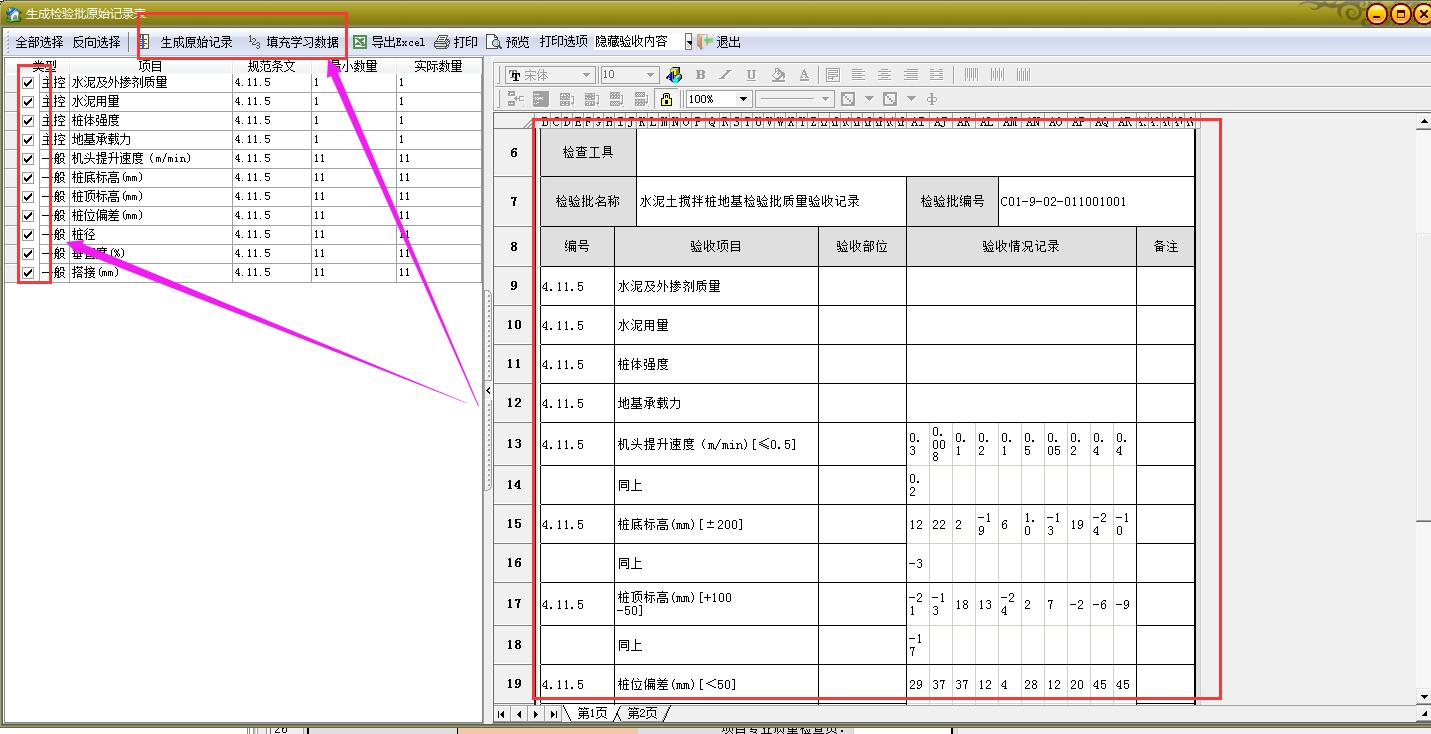Click the Export Excel icon

[x=360, y=42]
